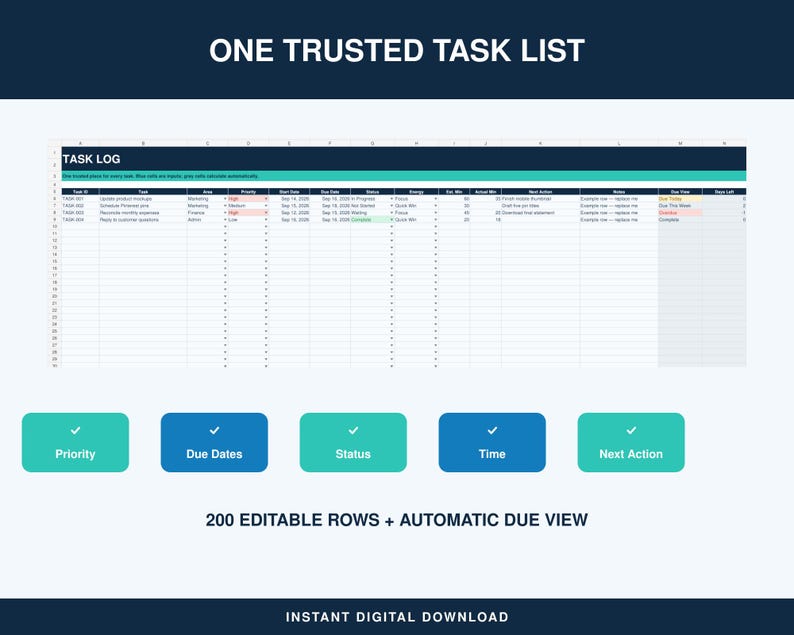Select the 'Due This Week' cell

(x=680, y=206)
